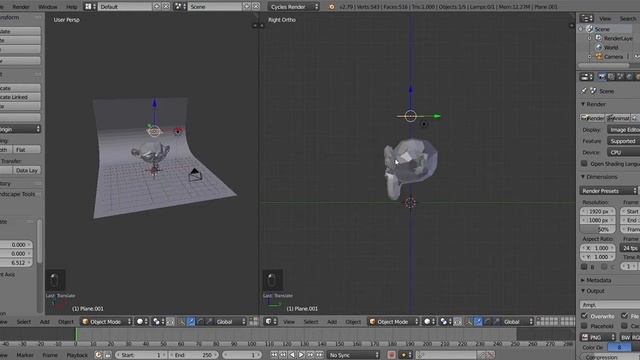Open the Render Presets dropdown
Image resolution: width=640 pixels, height=360 pixels.
click(608, 191)
